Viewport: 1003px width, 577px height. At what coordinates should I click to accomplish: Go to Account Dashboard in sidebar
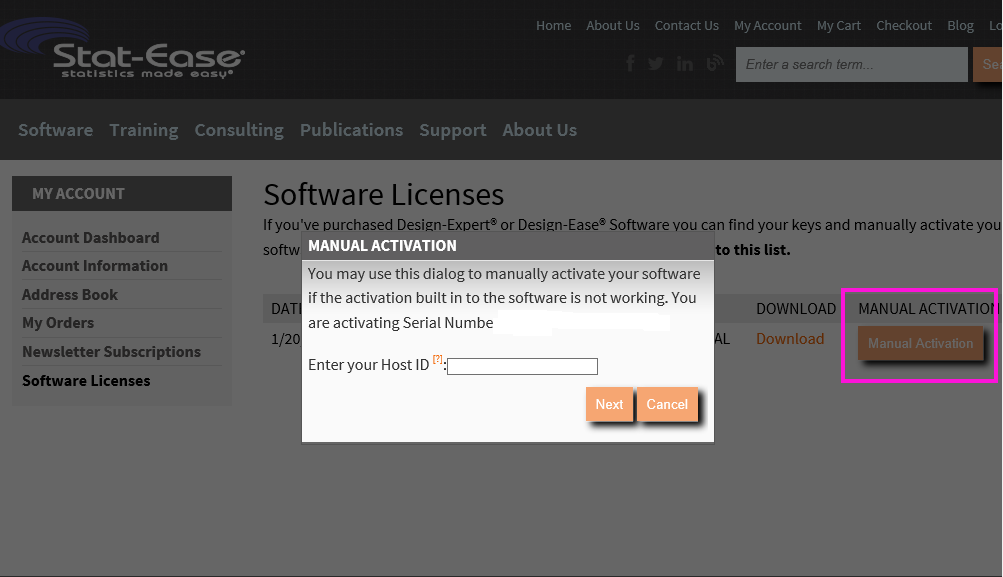pyautogui.click(x=91, y=237)
